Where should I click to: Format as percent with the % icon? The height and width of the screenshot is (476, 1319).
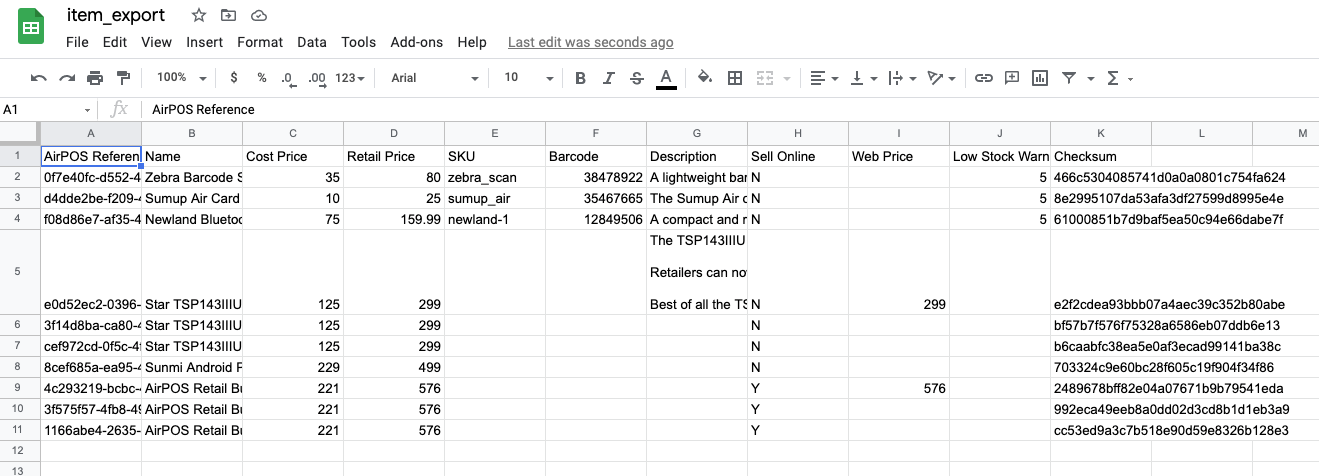click(262, 78)
